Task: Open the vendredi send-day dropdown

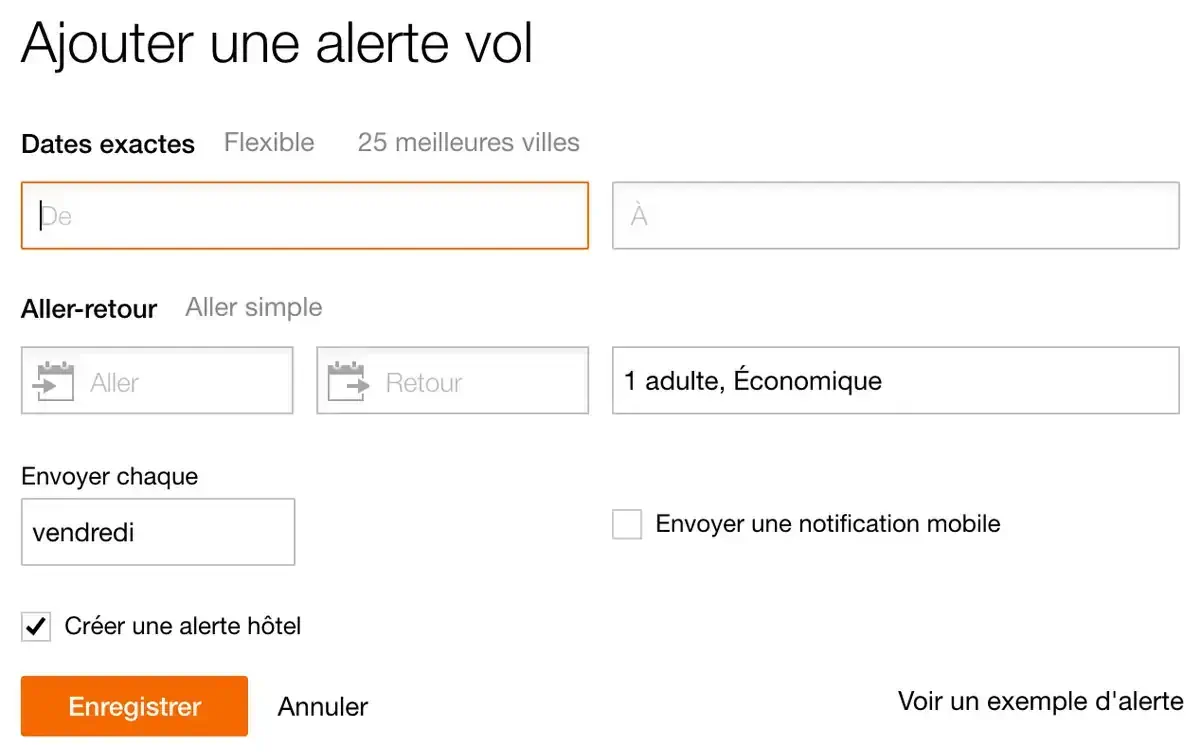Action: (x=158, y=532)
